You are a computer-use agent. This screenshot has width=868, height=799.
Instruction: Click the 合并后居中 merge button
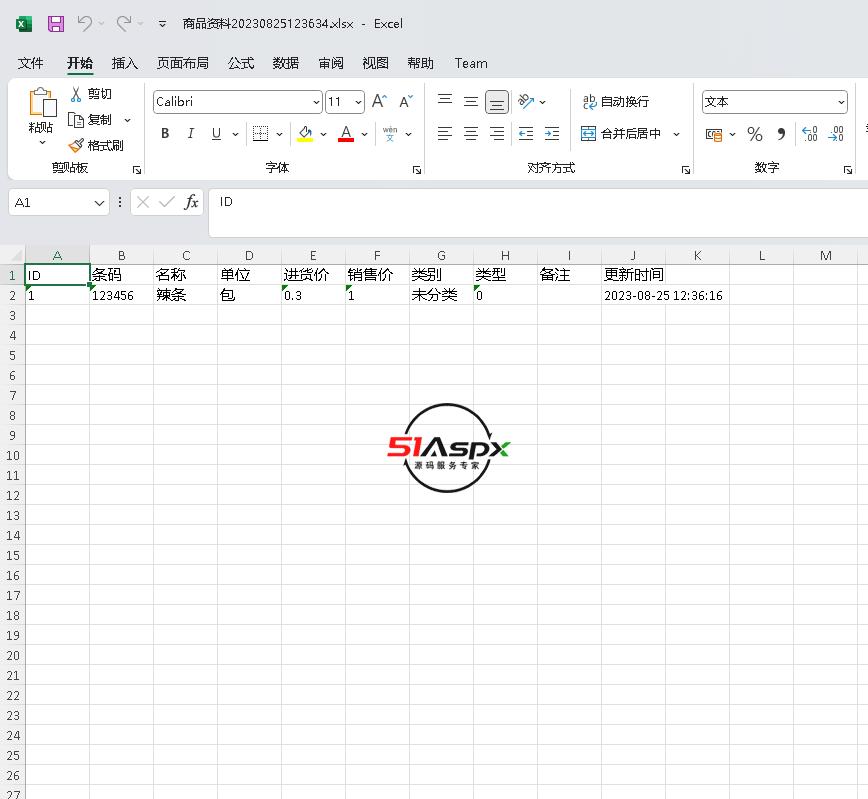tap(621, 134)
